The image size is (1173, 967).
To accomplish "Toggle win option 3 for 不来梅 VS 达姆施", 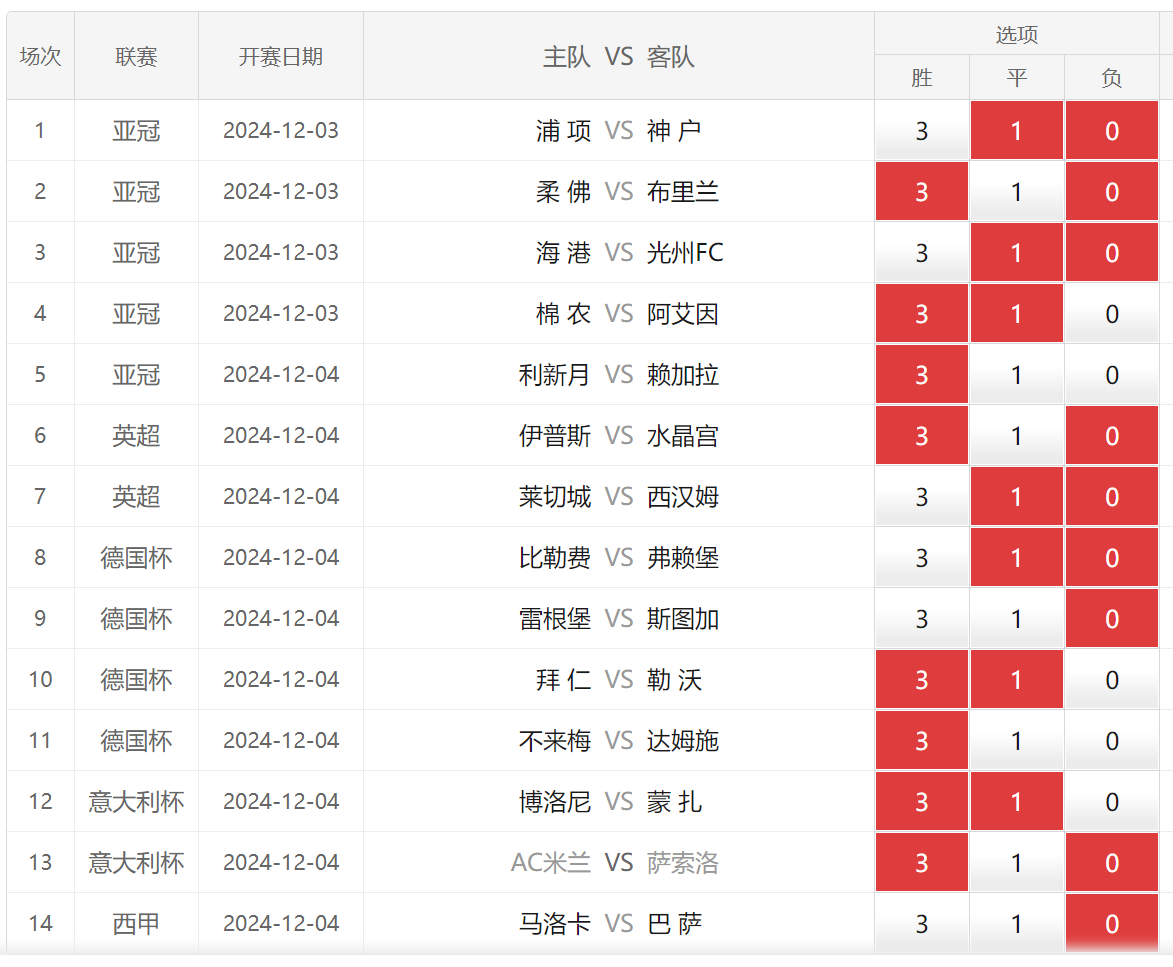I will click(x=922, y=740).
